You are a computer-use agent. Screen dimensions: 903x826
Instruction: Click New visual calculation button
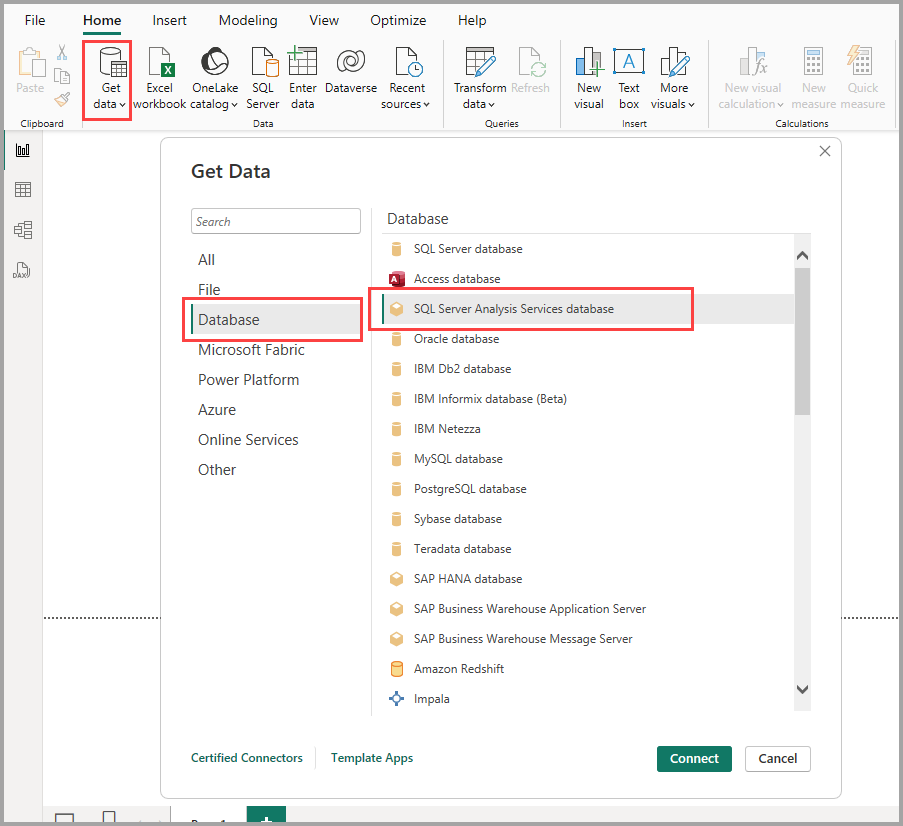[x=752, y=79]
